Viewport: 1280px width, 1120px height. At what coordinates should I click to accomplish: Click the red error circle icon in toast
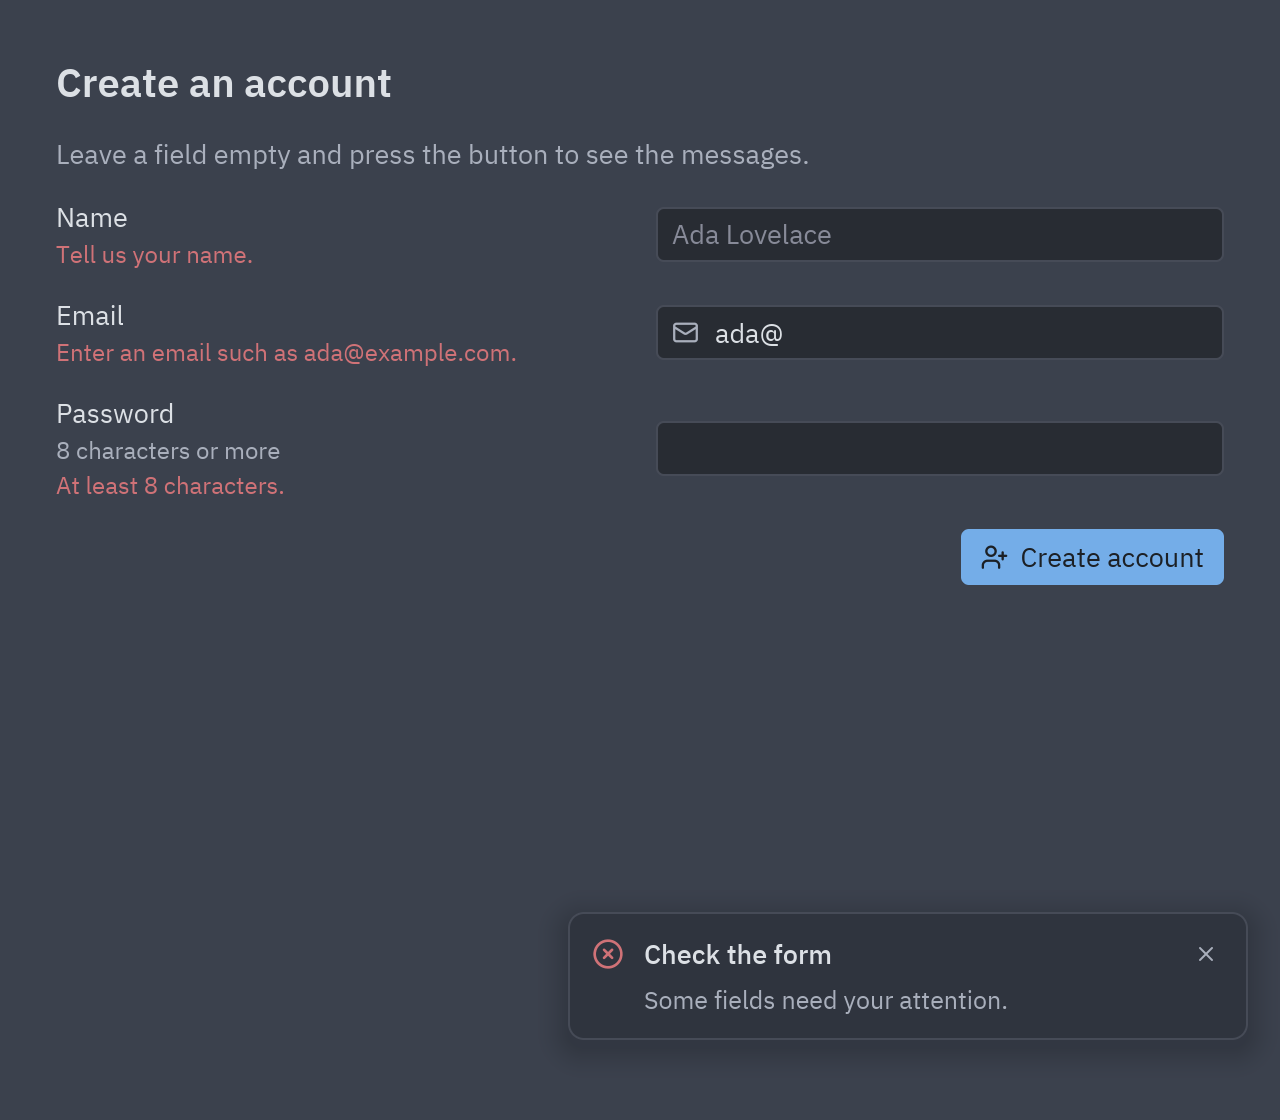(x=608, y=954)
